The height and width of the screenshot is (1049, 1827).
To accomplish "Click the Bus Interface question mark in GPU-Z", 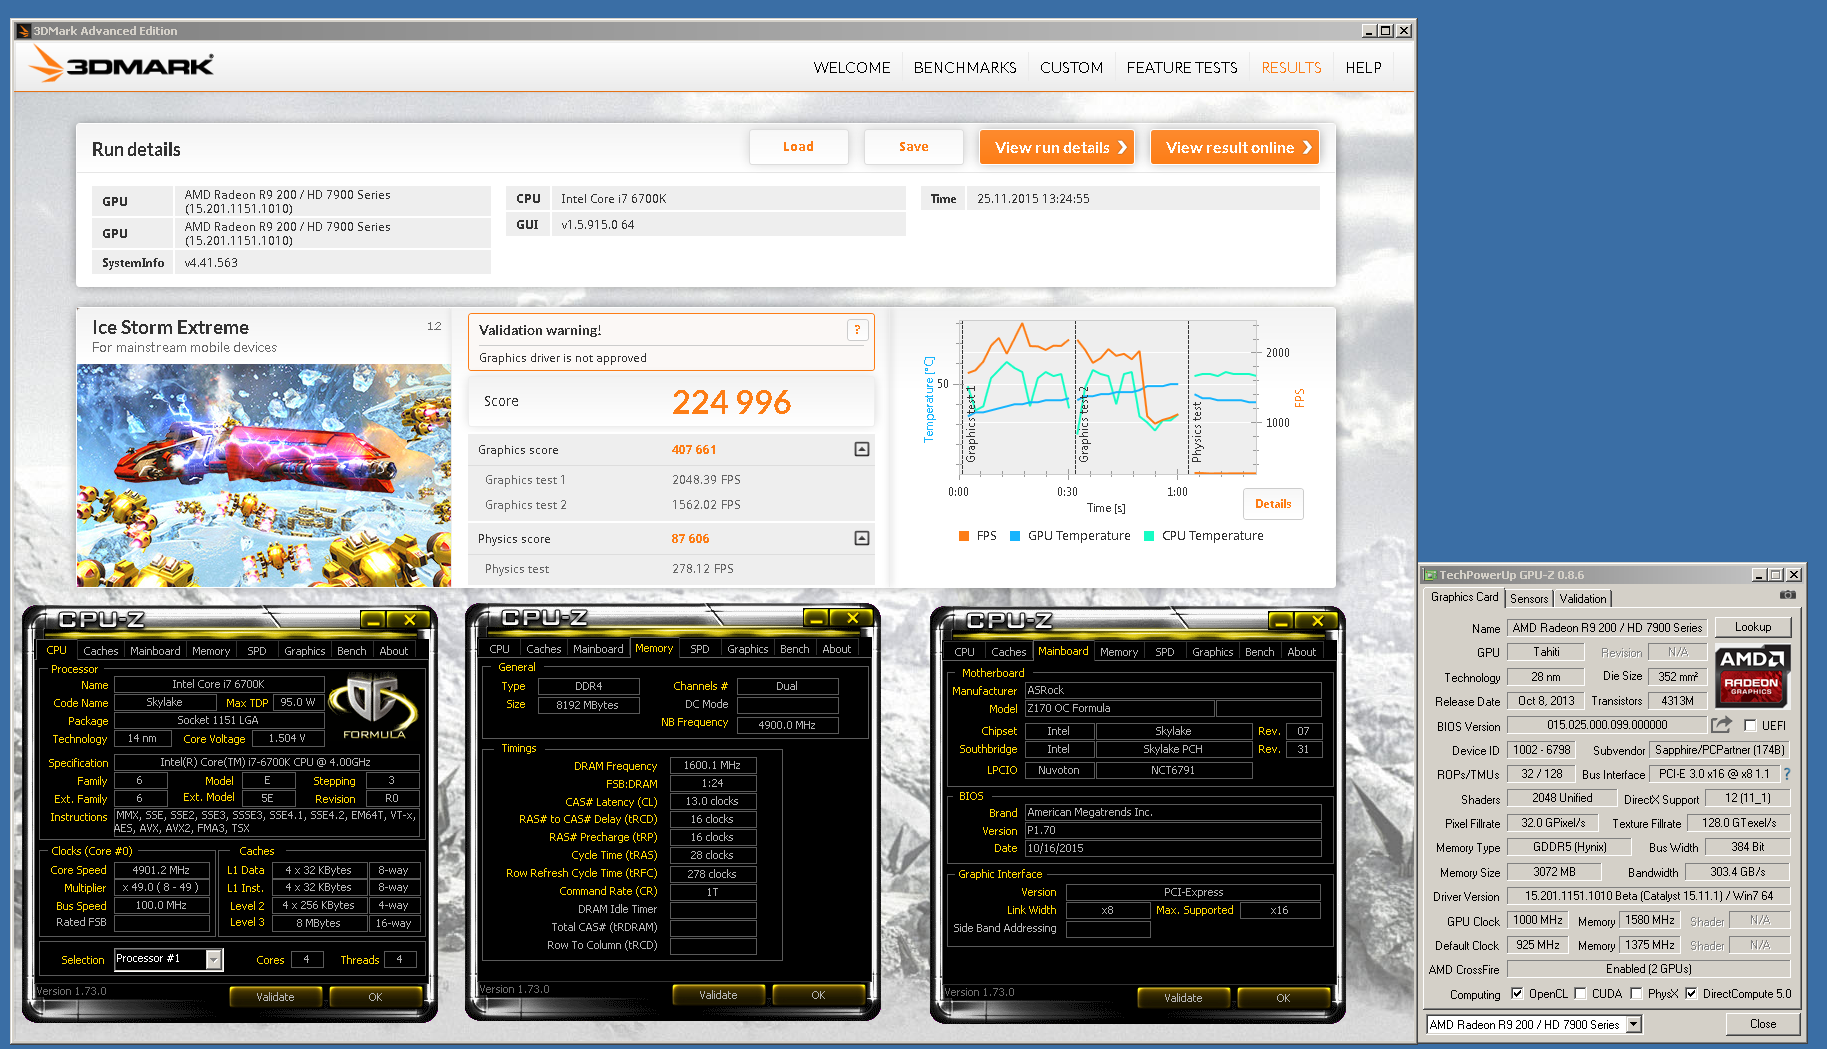I will (1787, 774).
